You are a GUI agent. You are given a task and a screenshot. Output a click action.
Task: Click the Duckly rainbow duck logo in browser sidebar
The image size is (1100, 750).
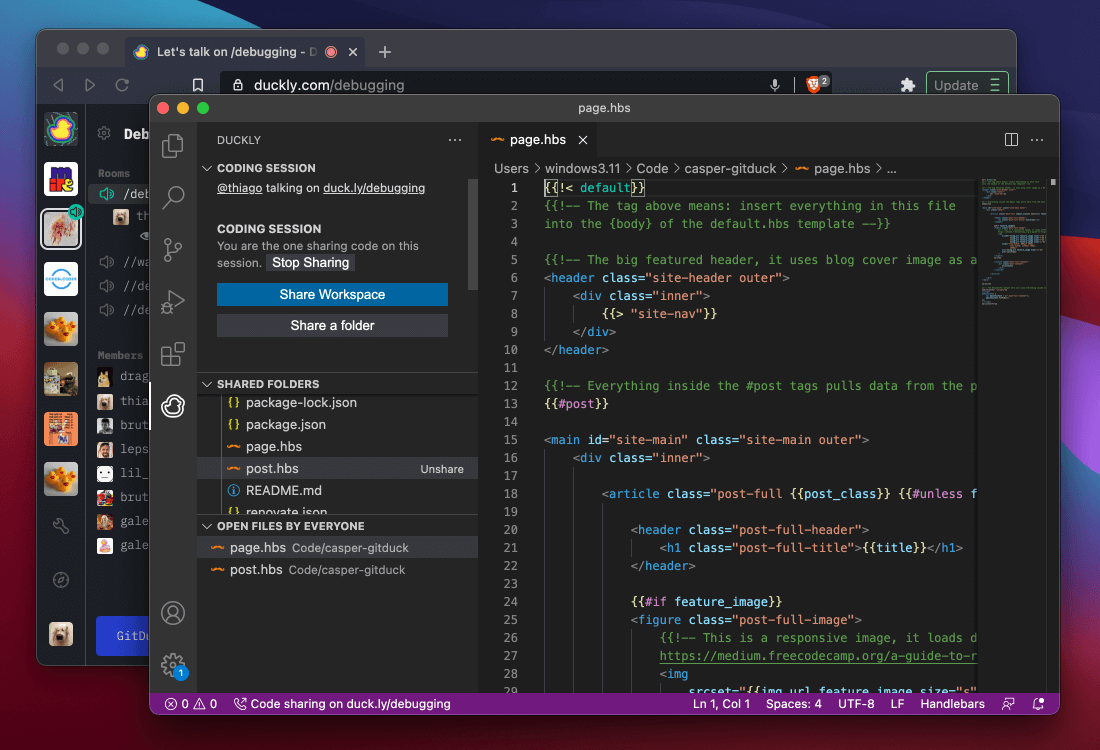(x=61, y=129)
